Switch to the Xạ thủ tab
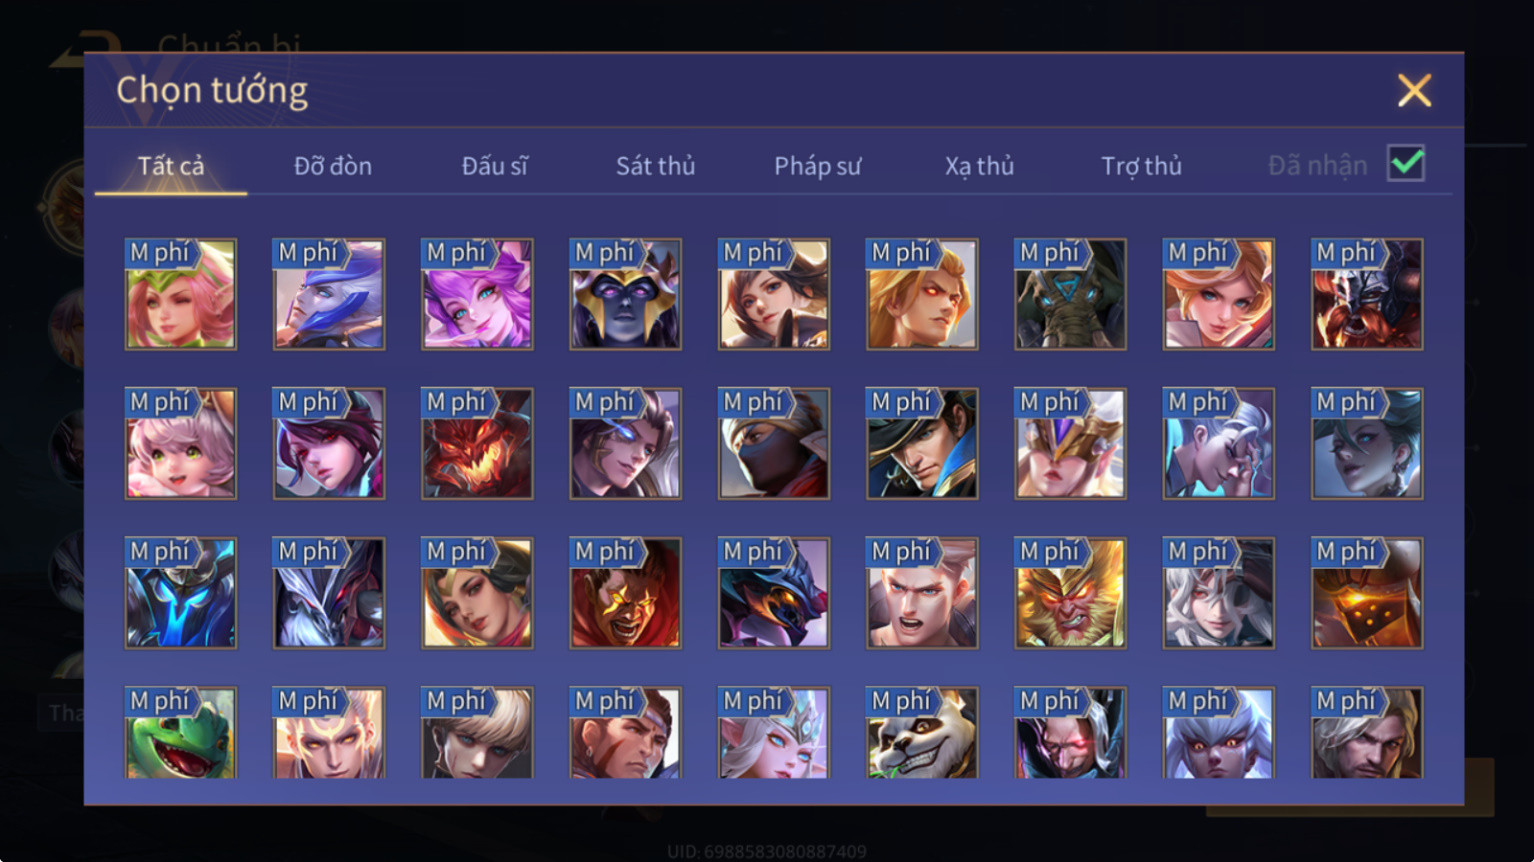This screenshot has height=862, width=1534. point(980,166)
